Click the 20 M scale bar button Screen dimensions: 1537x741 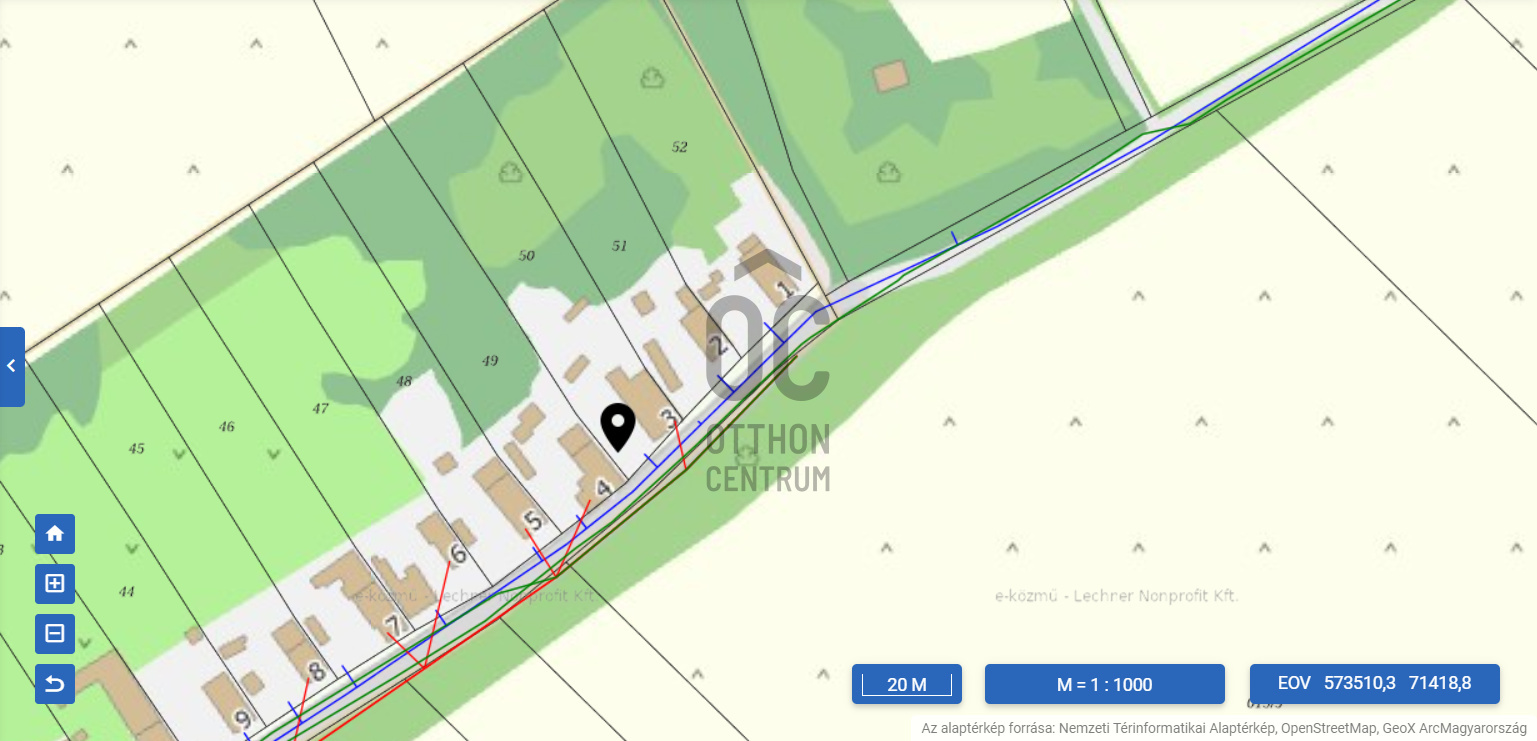pyautogui.click(x=907, y=684)
